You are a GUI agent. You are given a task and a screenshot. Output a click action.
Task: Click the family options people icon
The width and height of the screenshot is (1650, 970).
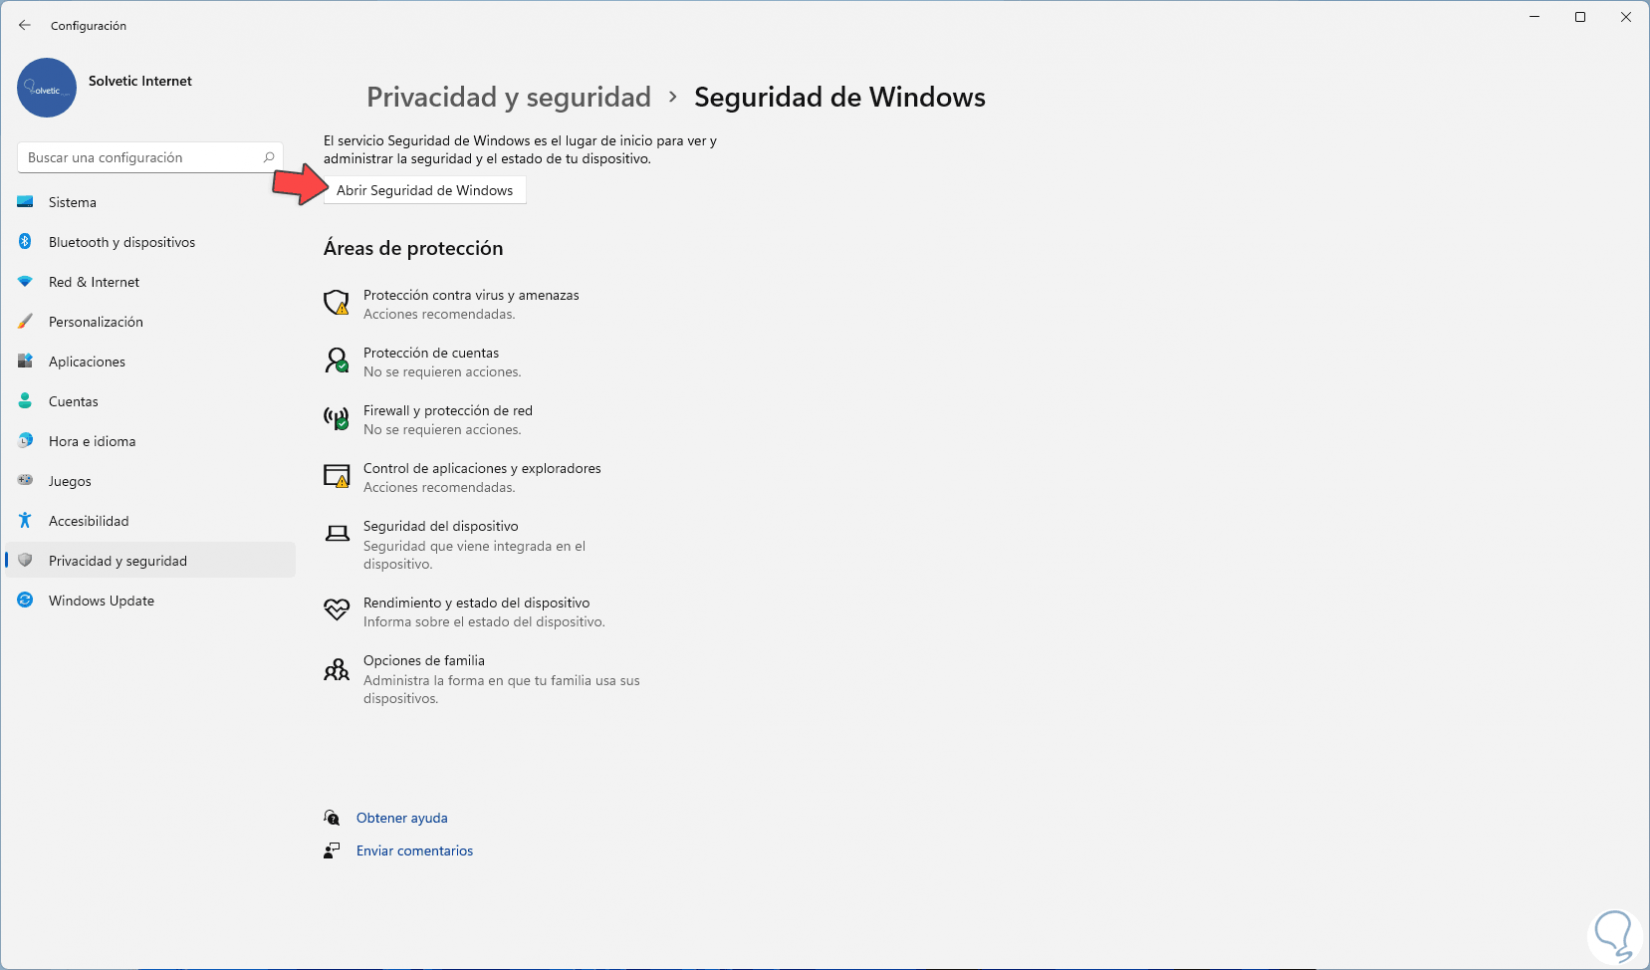pyautogui.click(x=336, y=669)
